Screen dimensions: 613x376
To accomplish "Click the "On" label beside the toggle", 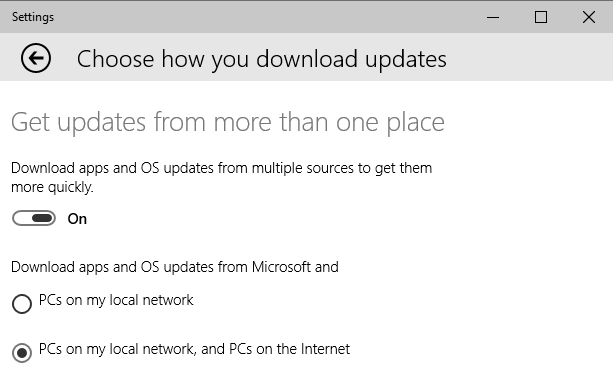I will pos(77,219).
